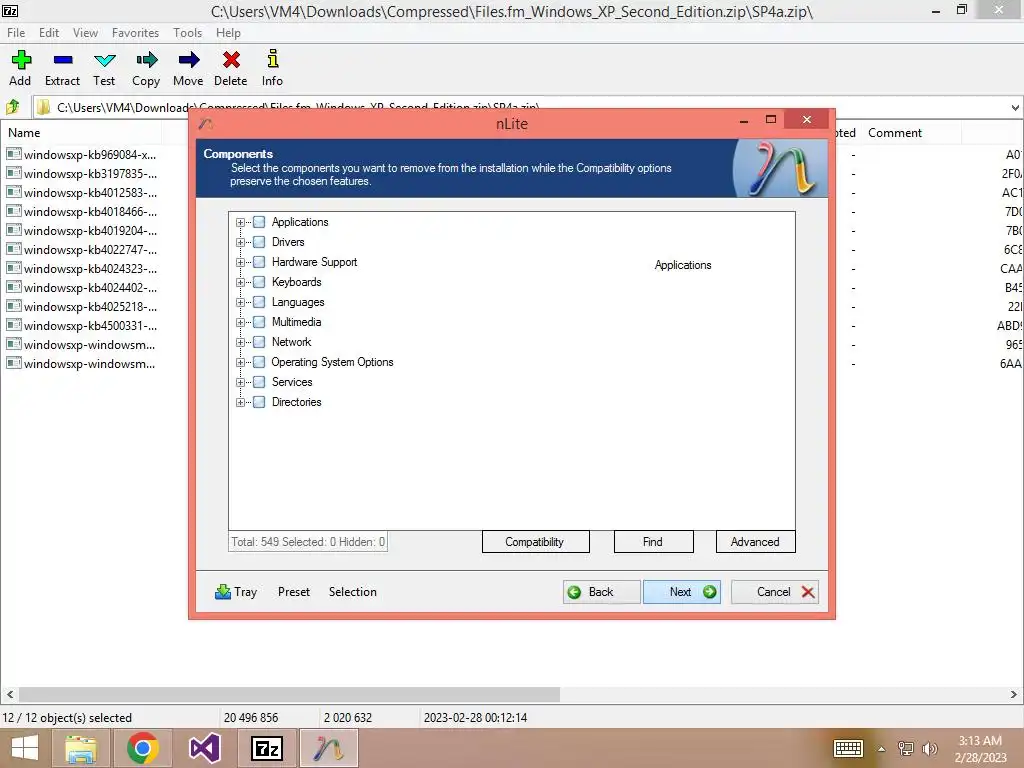Screen dimensions: 1024x768
Task: Click the horizontal scrollbar thumb
Action: (289, 694)
